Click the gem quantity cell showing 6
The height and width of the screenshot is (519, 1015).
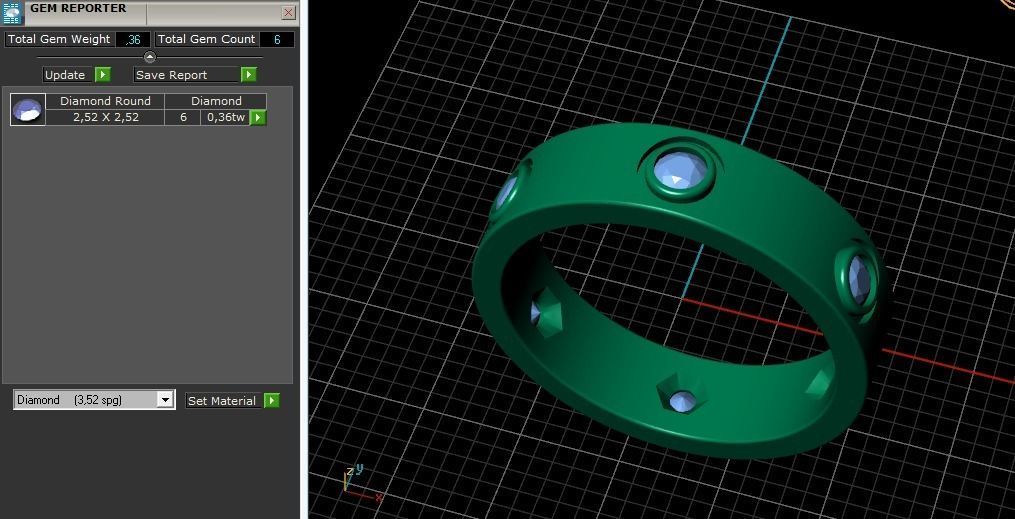pyautogui.click(x=183, y=117)
